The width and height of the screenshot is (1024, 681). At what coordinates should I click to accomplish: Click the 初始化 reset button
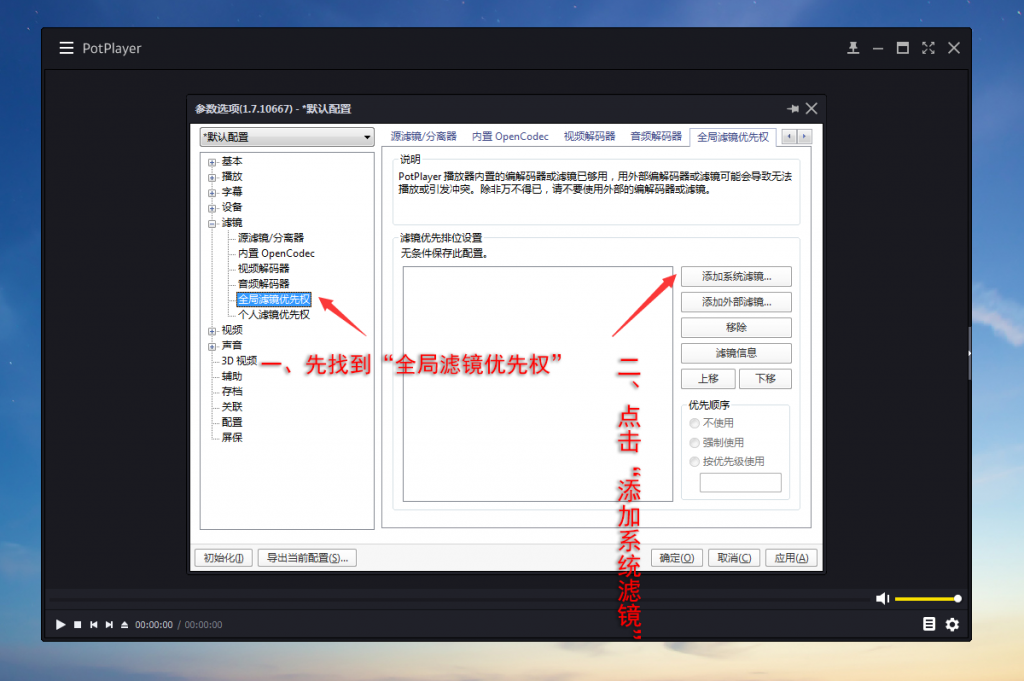[223, 558]
